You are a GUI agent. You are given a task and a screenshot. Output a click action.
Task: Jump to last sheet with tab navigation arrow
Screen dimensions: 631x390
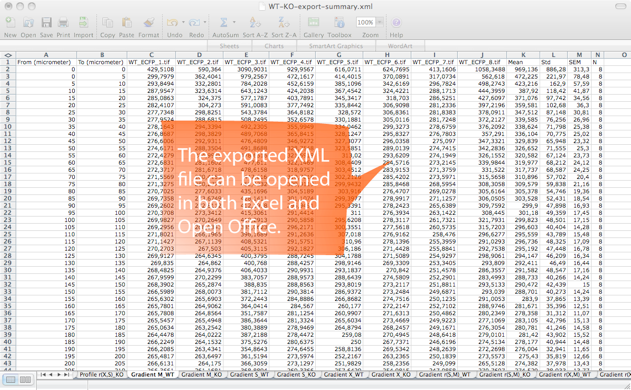click(x=66, y=375)
